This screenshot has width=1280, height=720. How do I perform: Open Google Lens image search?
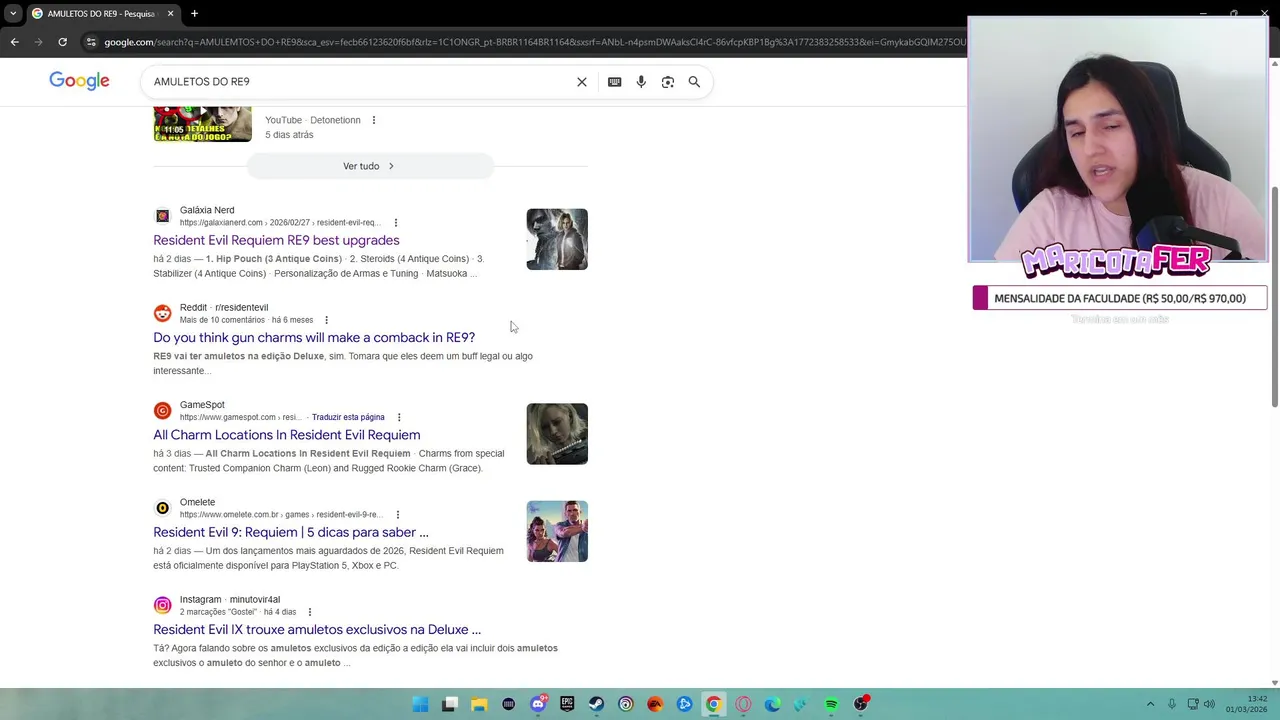(x=668, y=82)
